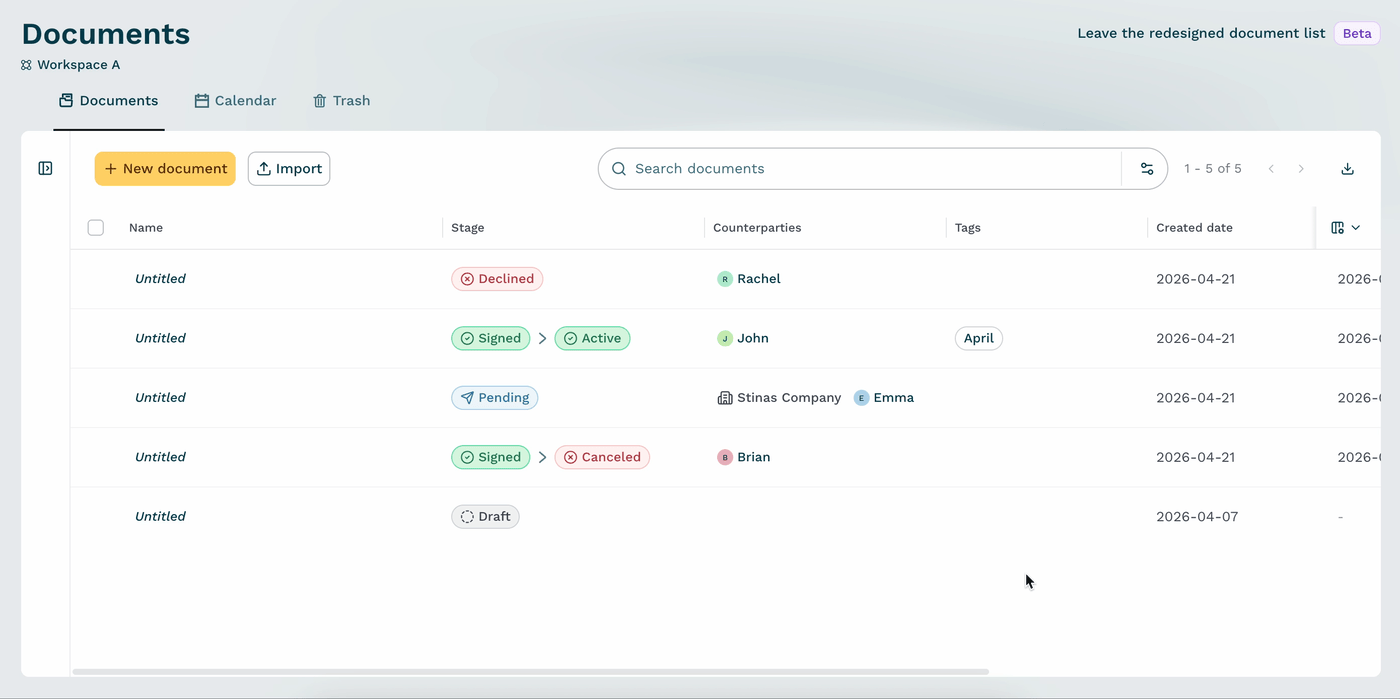Click Signed badge in John's row
Image resolution: width=1400 pixels, height=699 pixels.
coord(491,338)
